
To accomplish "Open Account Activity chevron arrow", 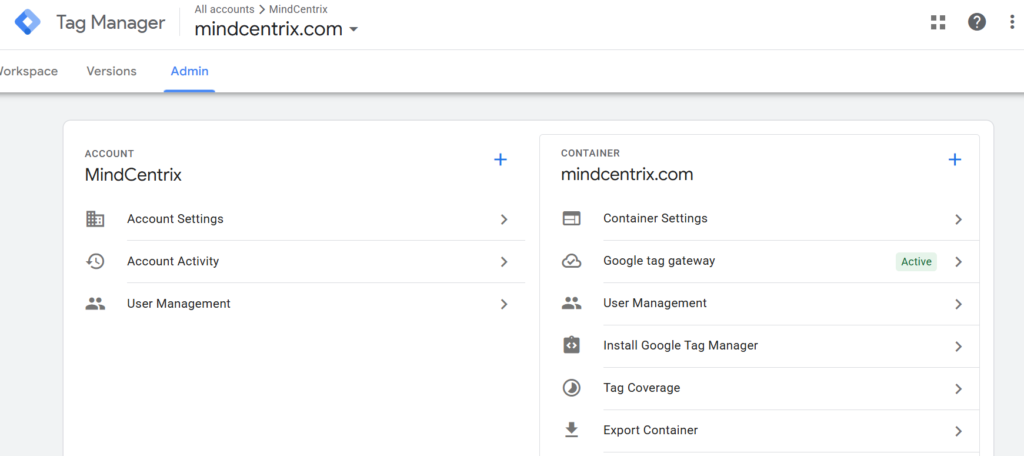I will click(504, 262).
